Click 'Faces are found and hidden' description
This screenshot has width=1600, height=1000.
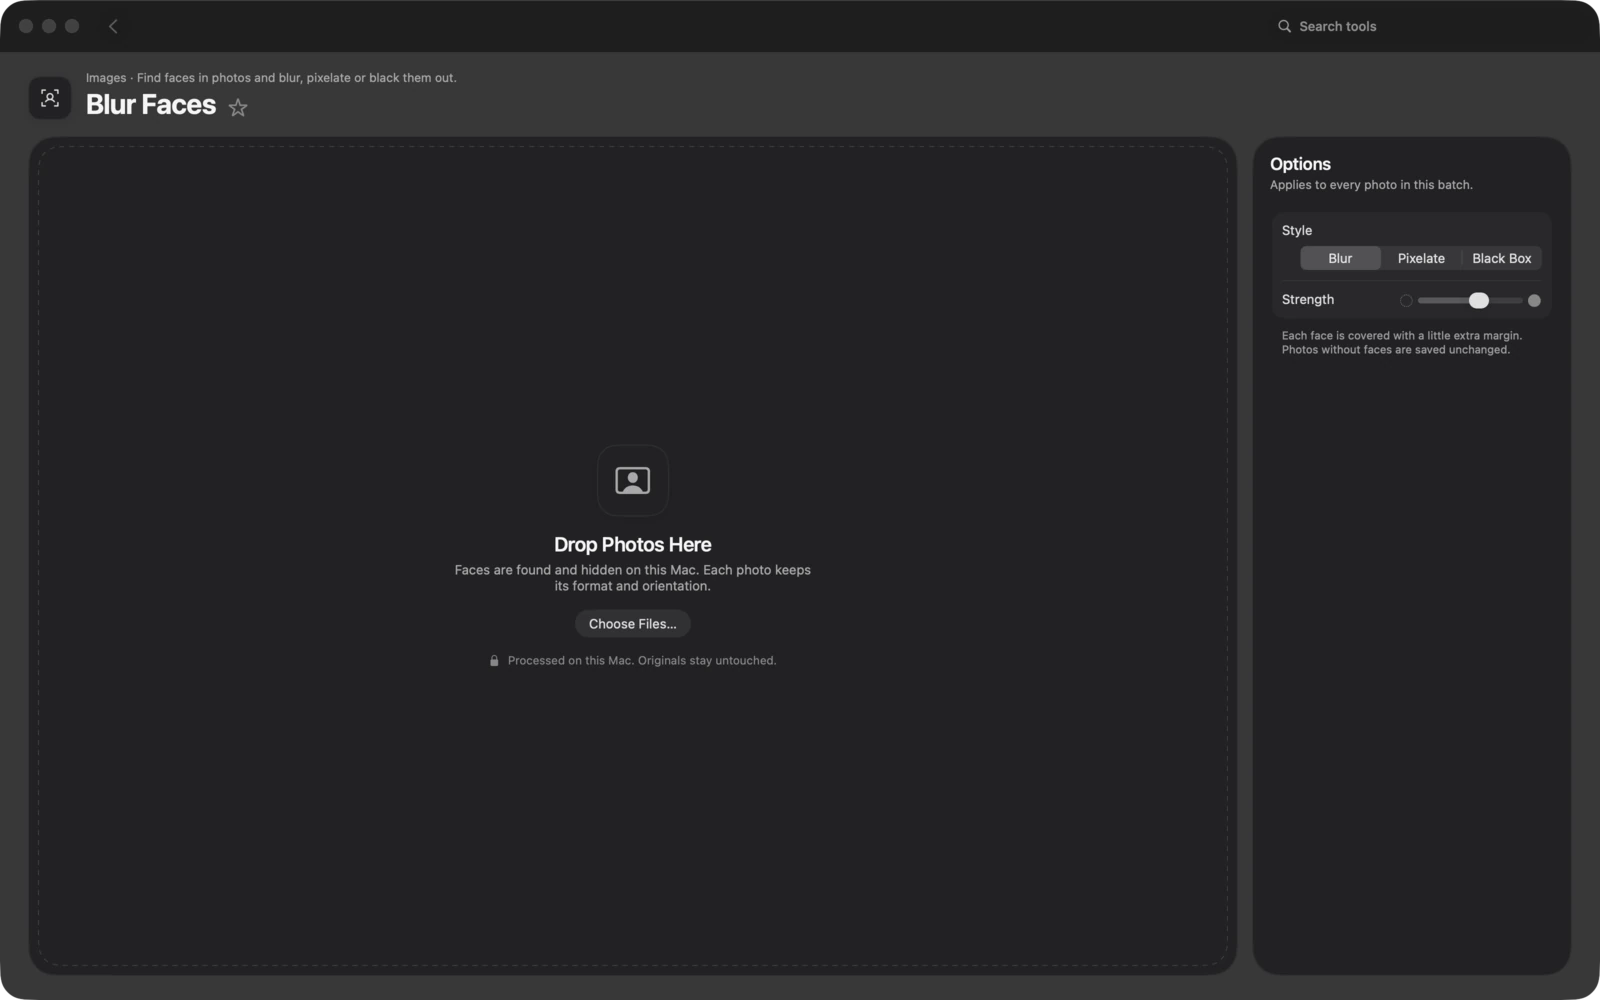point(633,578)
